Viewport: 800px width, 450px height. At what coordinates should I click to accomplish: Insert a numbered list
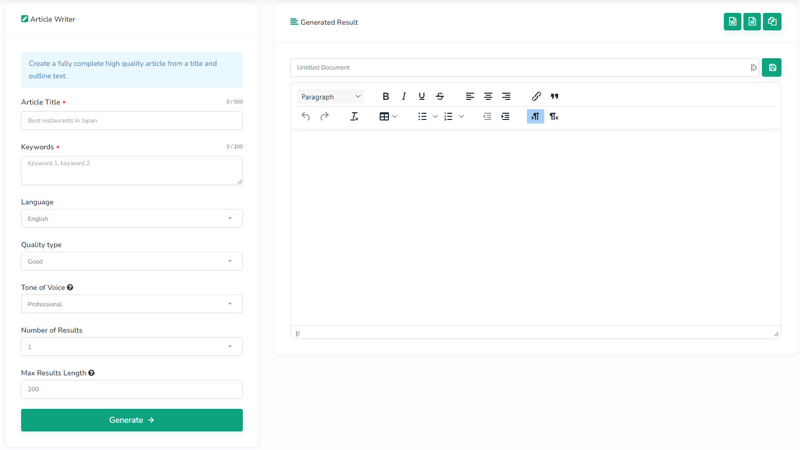point(448,116)
